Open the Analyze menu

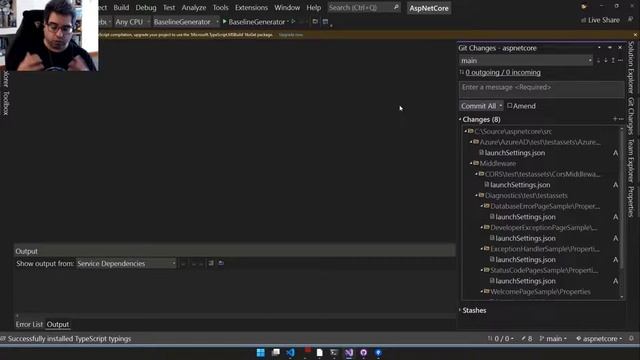pyautogui.click(x=194, y=8)
